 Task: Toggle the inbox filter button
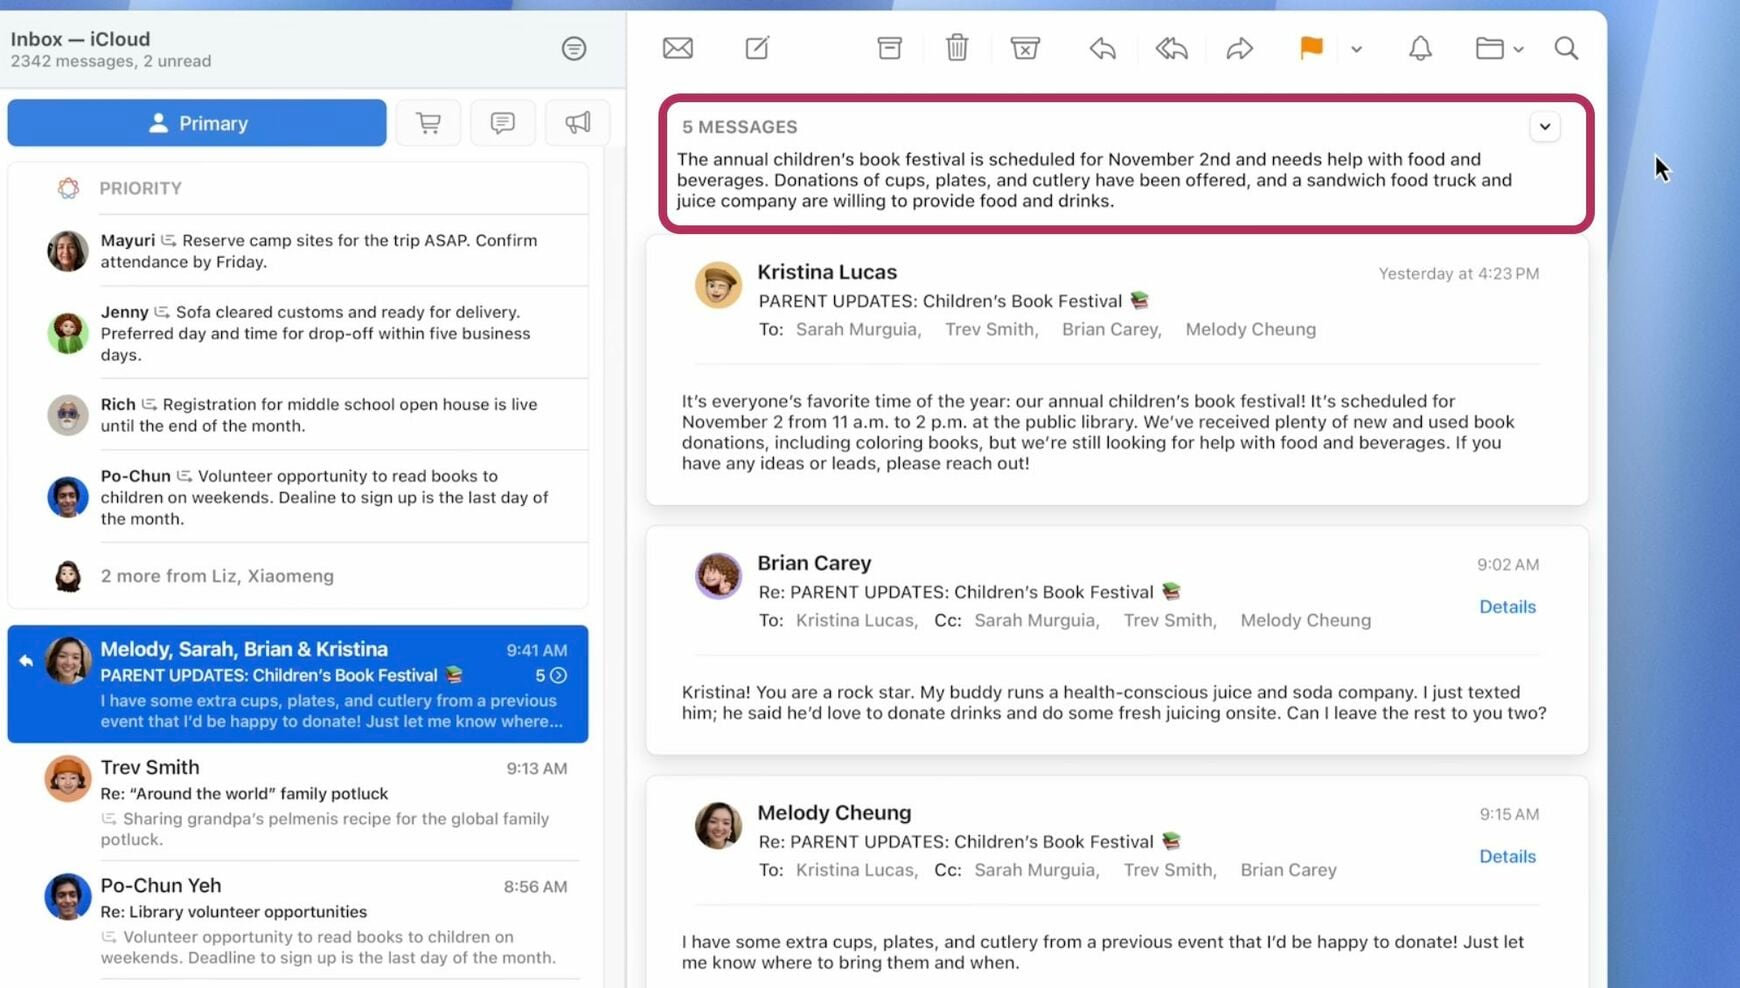tap(573, 48)
